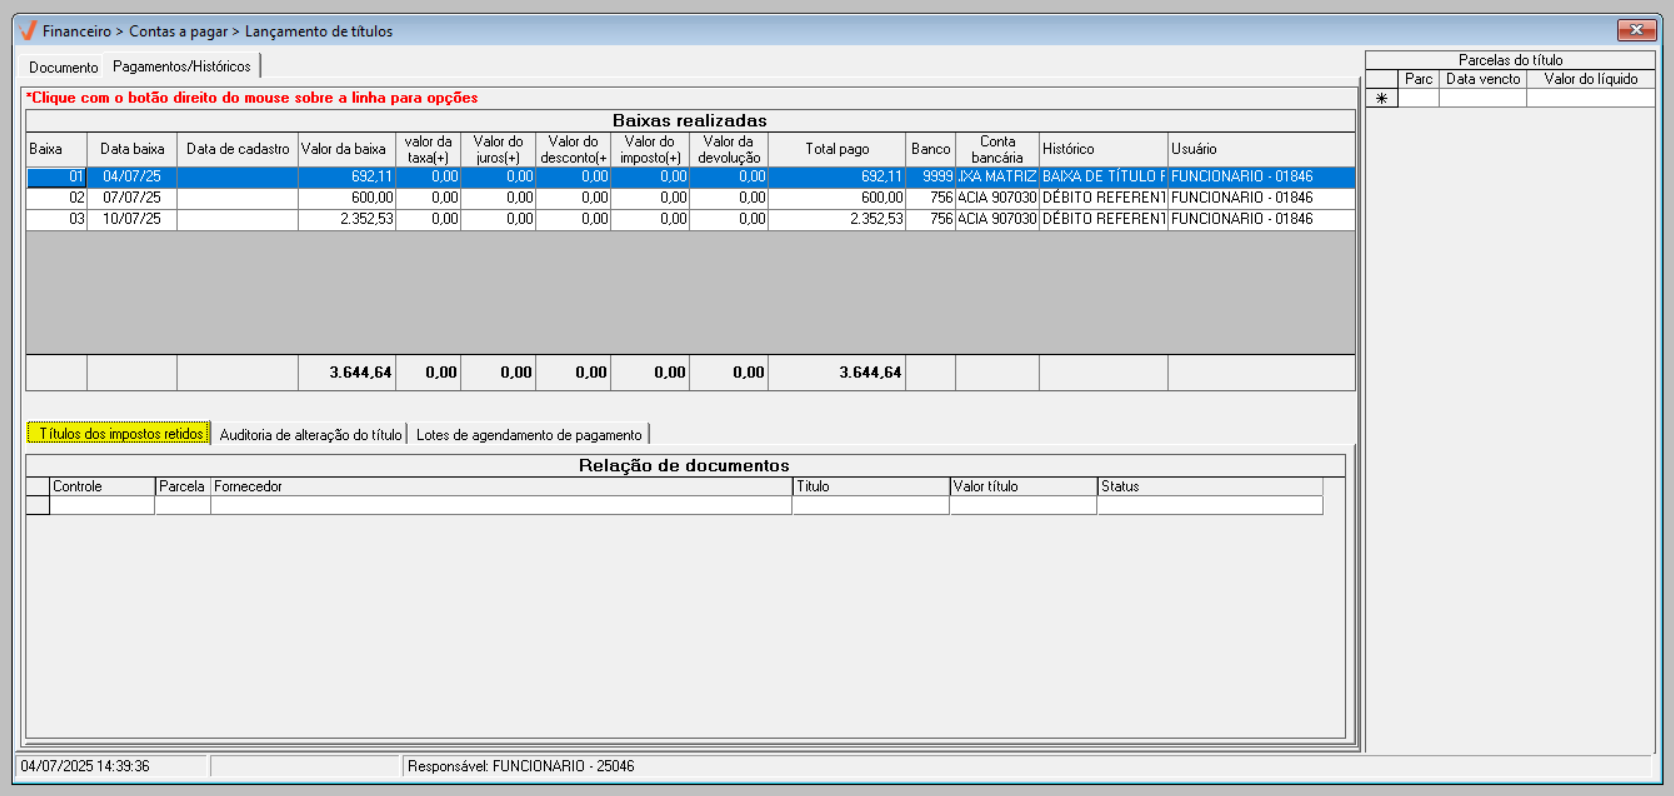Click the application logo icon in title bar
The height and width of the screenshot is (796, 1674).
tap(28, 31)
